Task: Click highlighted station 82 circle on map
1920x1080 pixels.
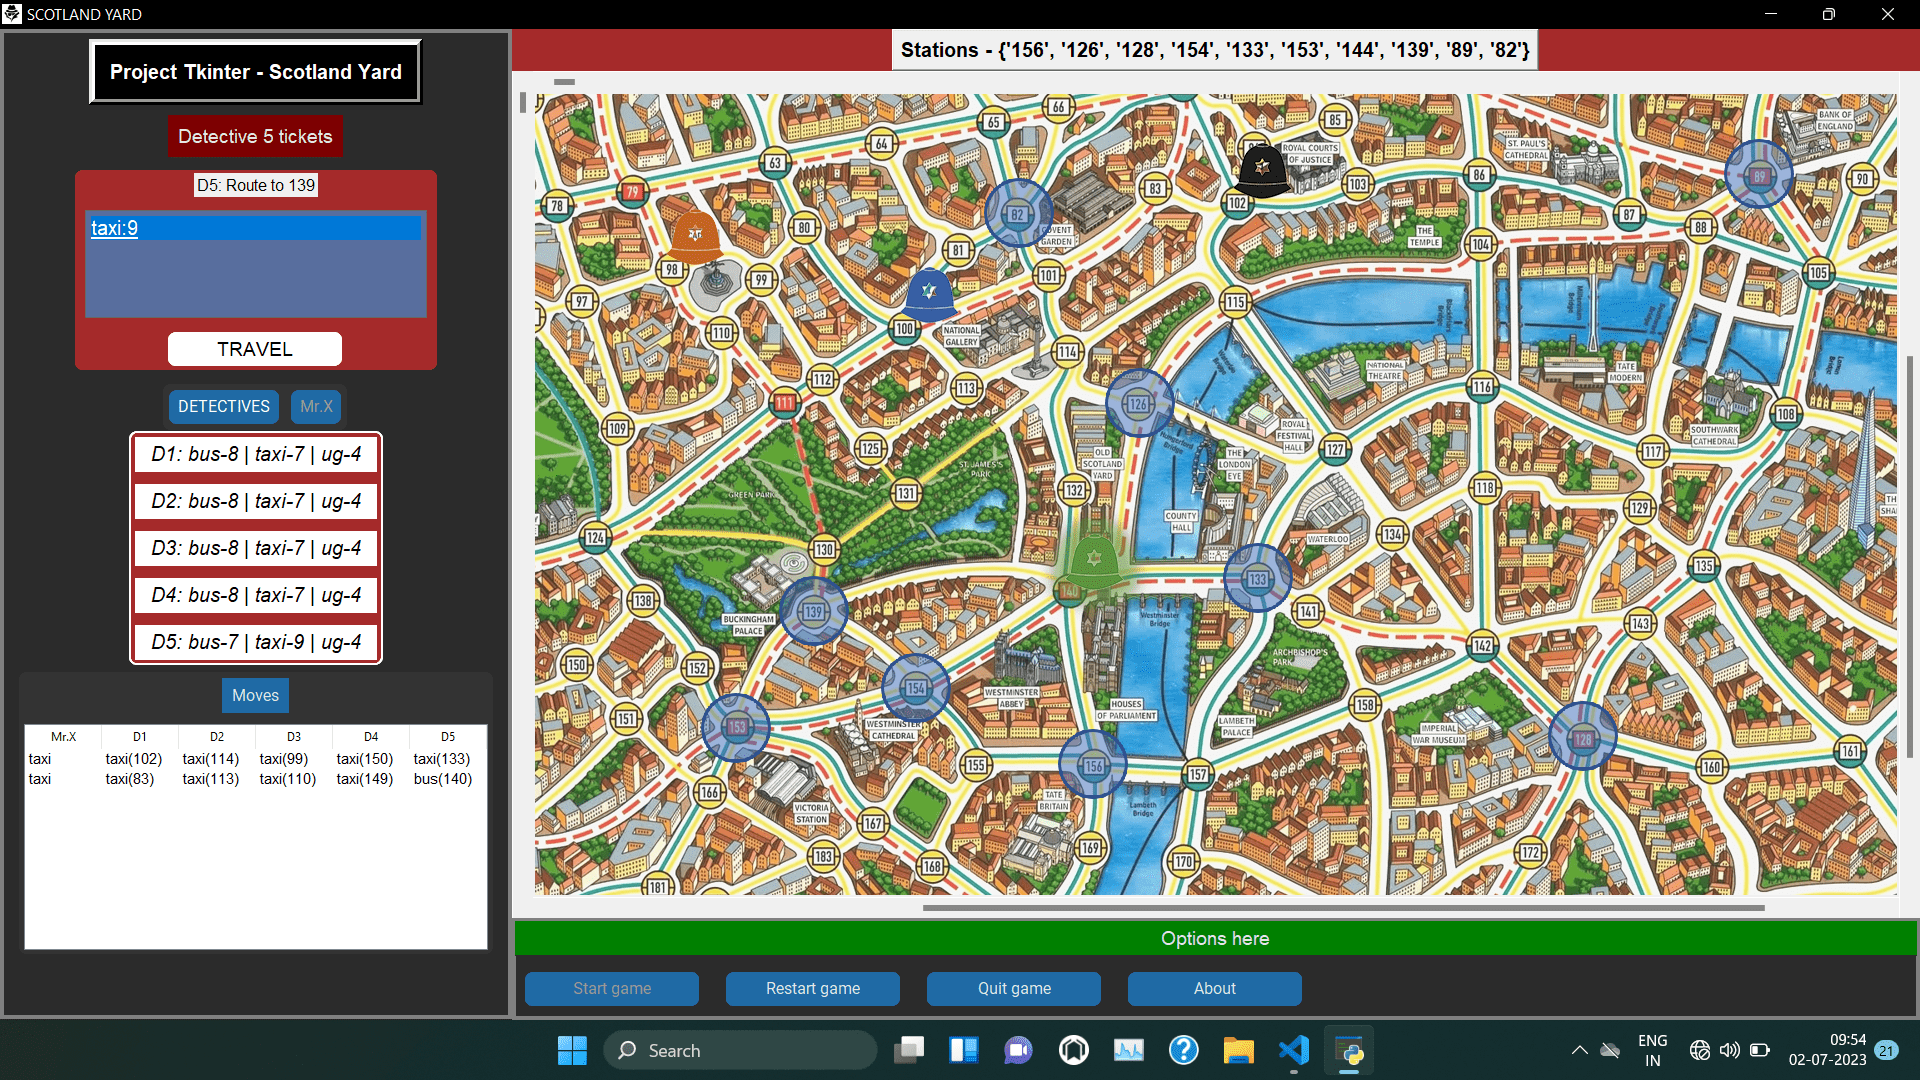Action: coord(1018,213)
